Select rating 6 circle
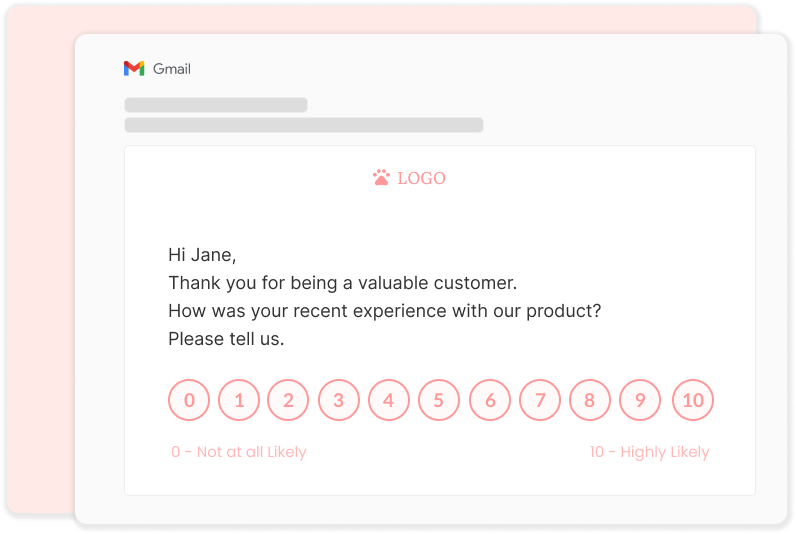Viewport: 796px width, 534px height. (x=490, y=400)
